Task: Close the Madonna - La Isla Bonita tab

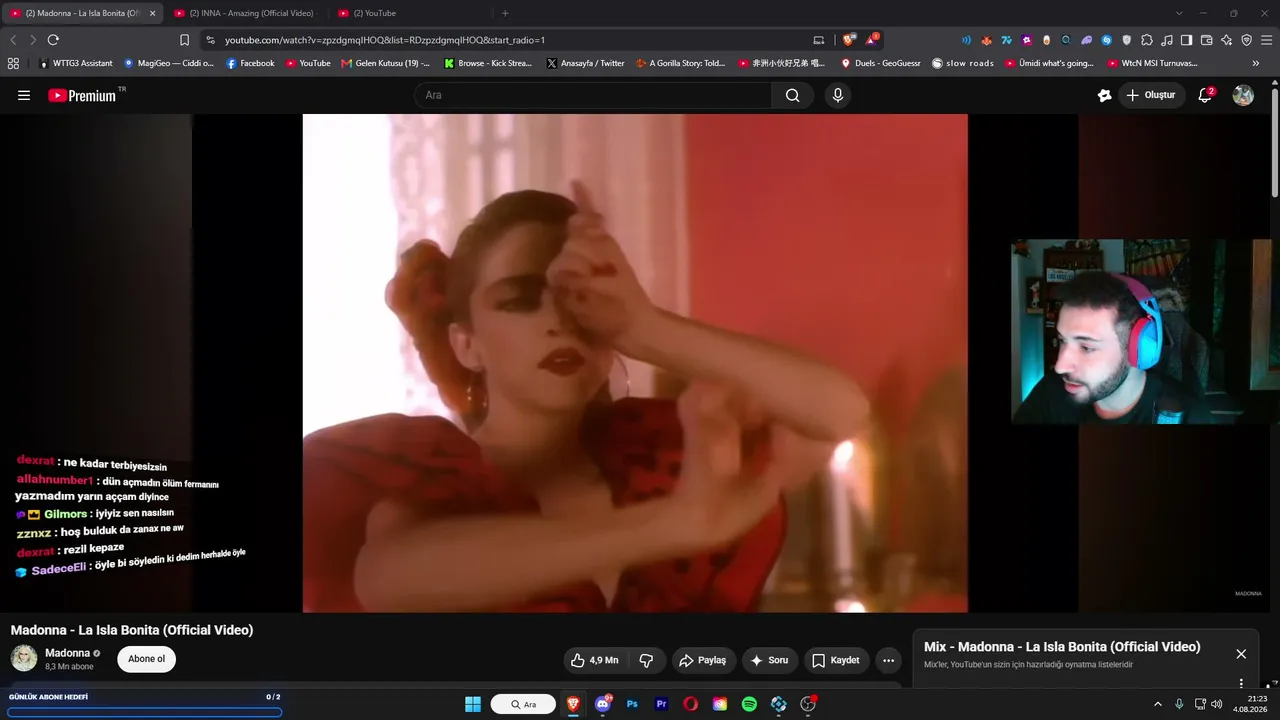Action: click(152, 13)
